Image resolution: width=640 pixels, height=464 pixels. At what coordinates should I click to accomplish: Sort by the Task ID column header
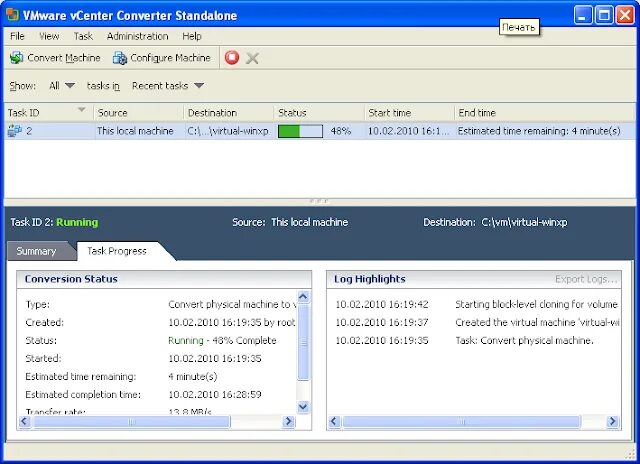pyautogui.click(x=49, y=113)
